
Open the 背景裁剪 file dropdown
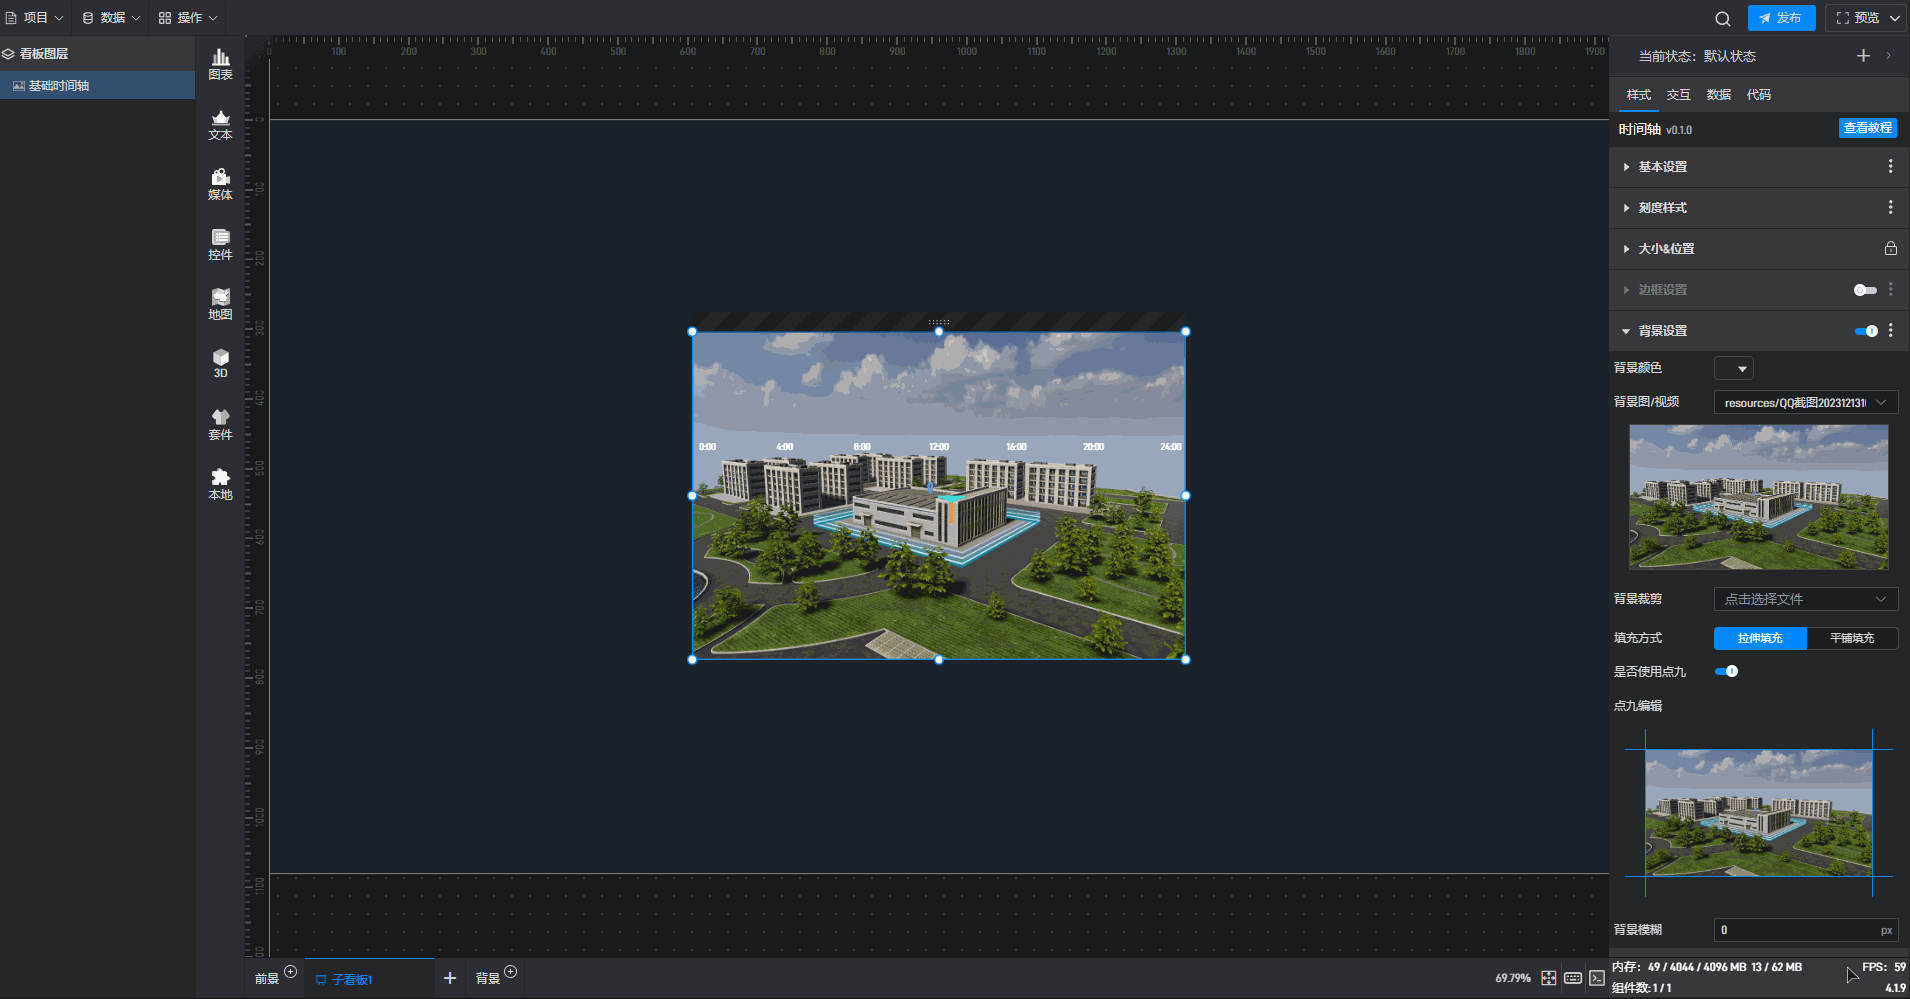pos(1805,599)
